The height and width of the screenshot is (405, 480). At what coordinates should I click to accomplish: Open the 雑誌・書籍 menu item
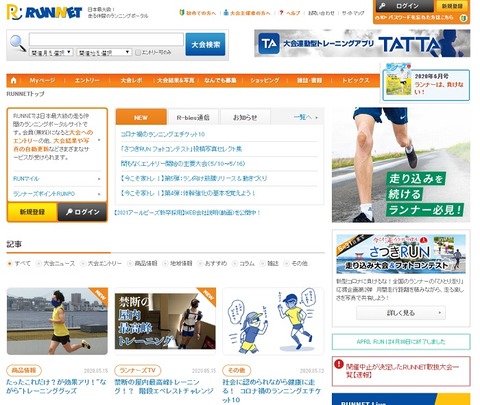309,80
